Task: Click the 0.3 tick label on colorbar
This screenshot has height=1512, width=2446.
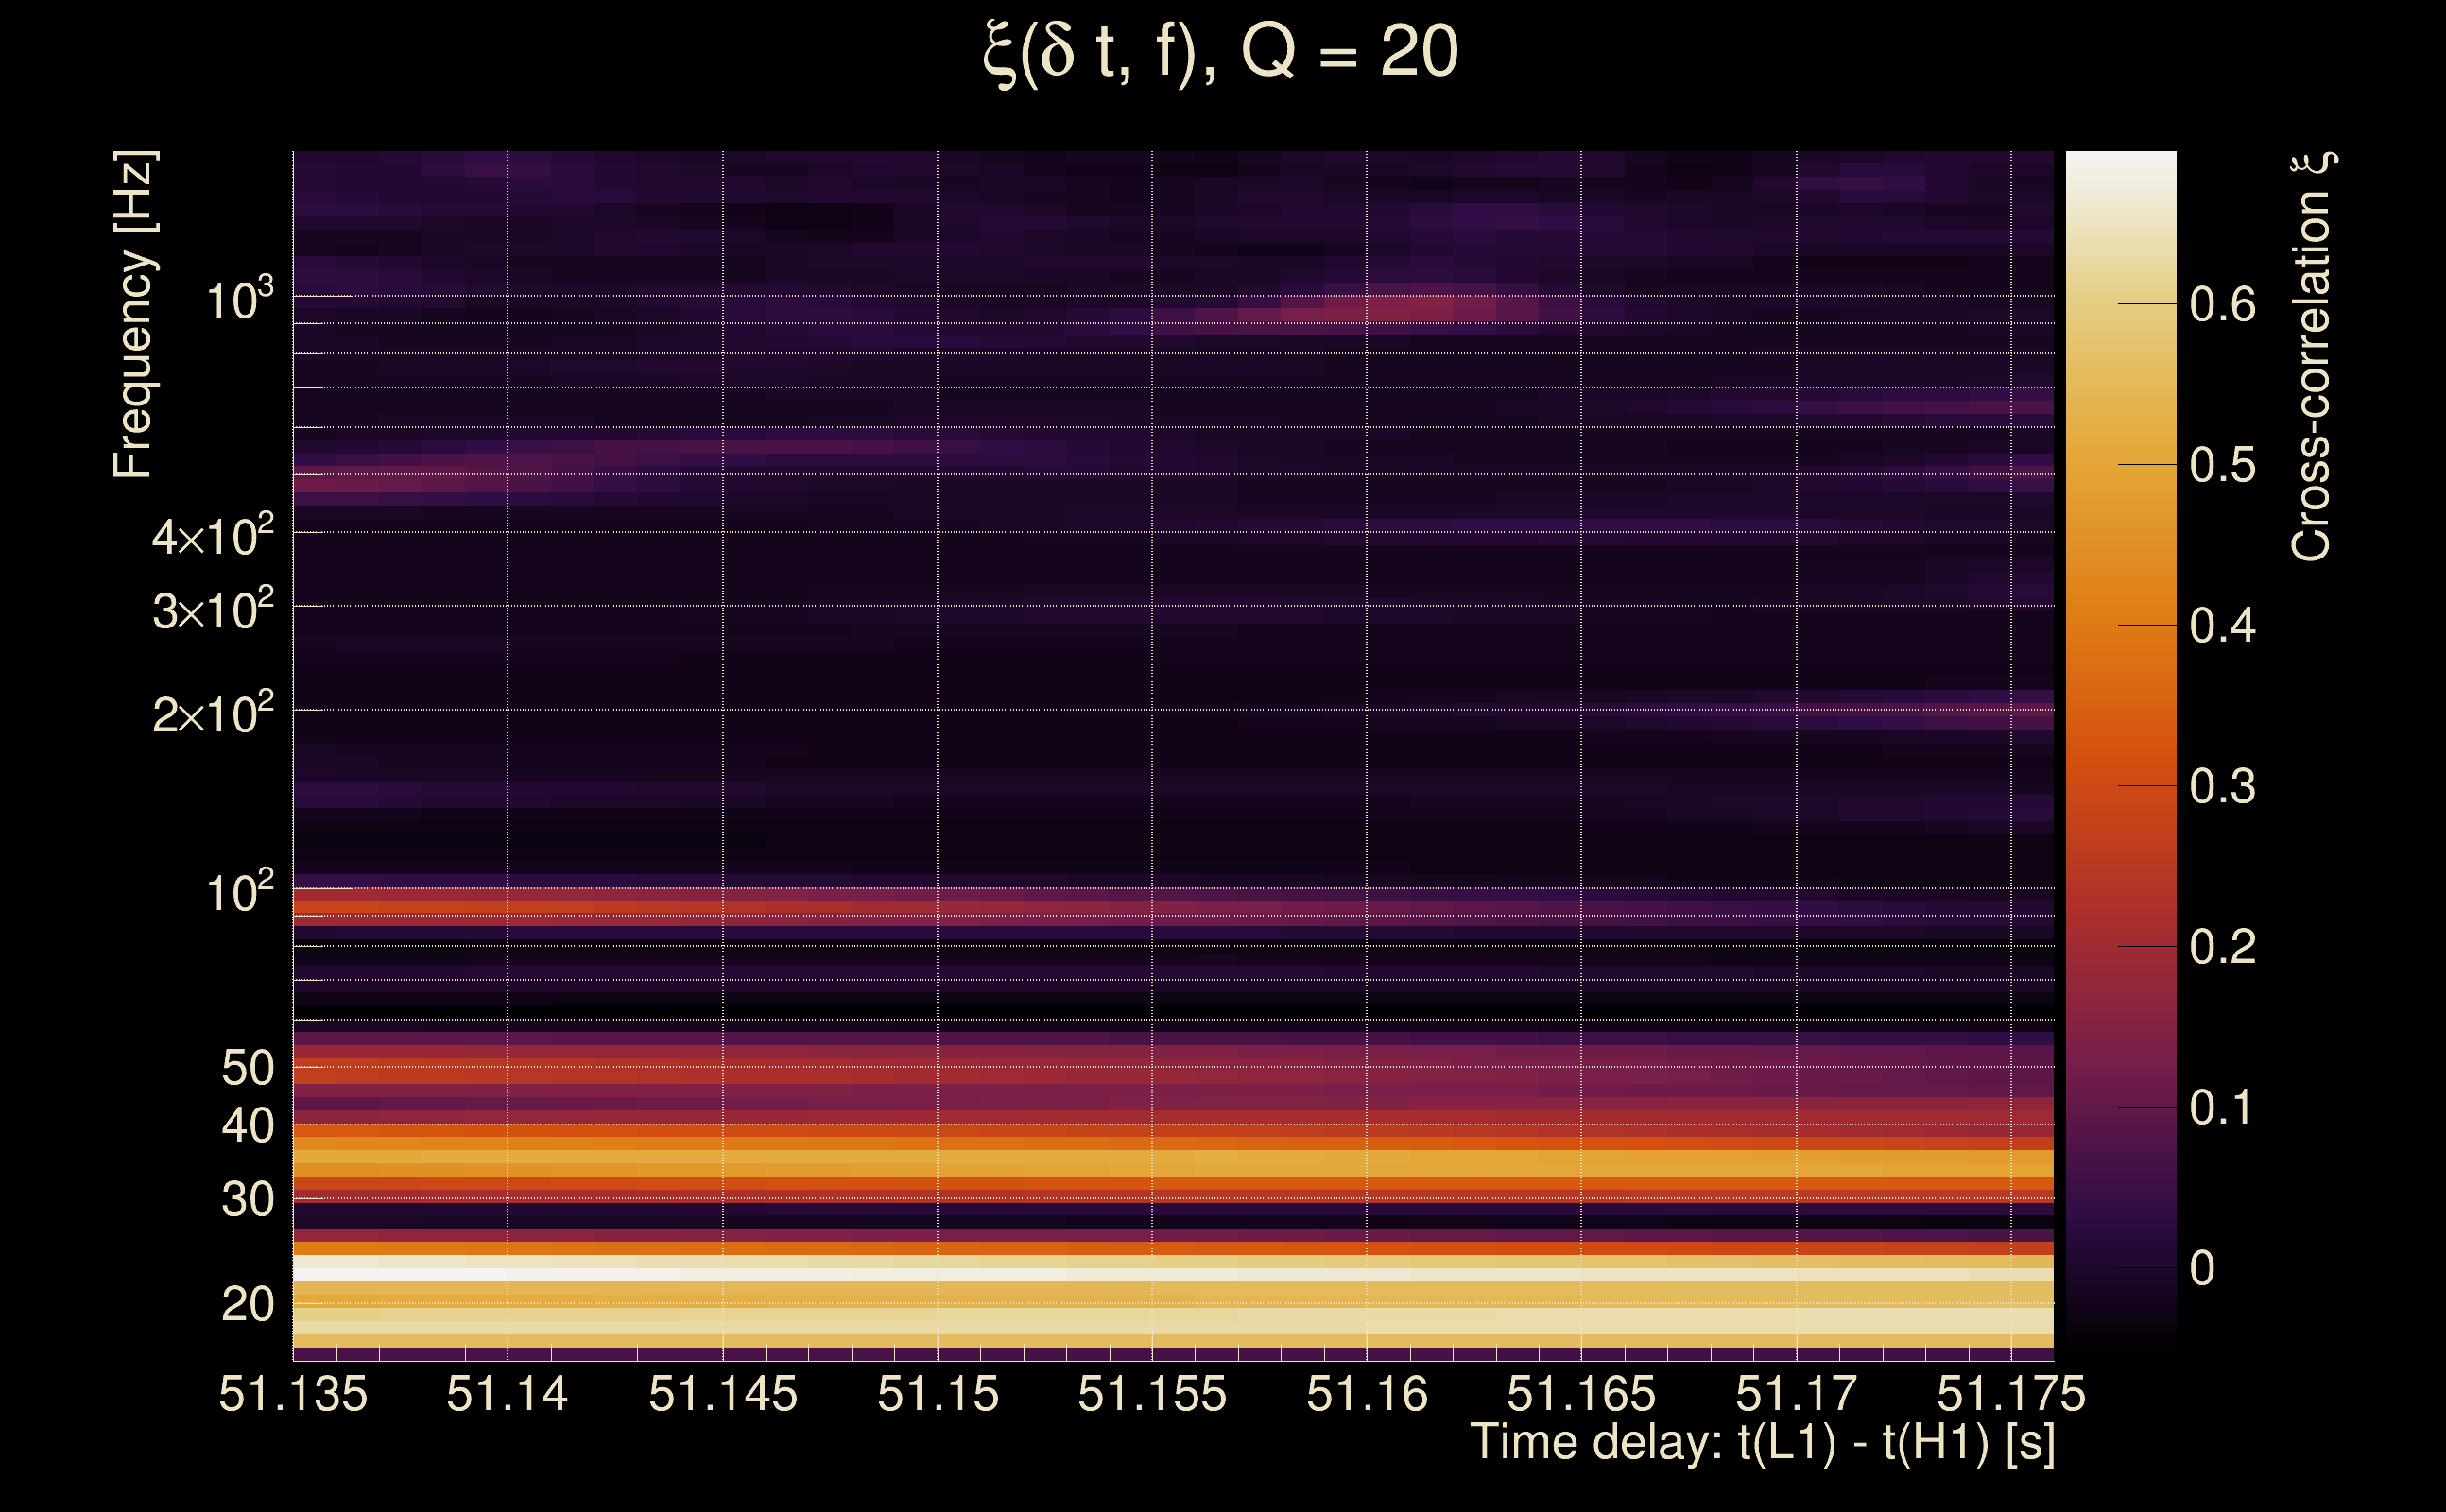Action: (x=2222, y=787)
